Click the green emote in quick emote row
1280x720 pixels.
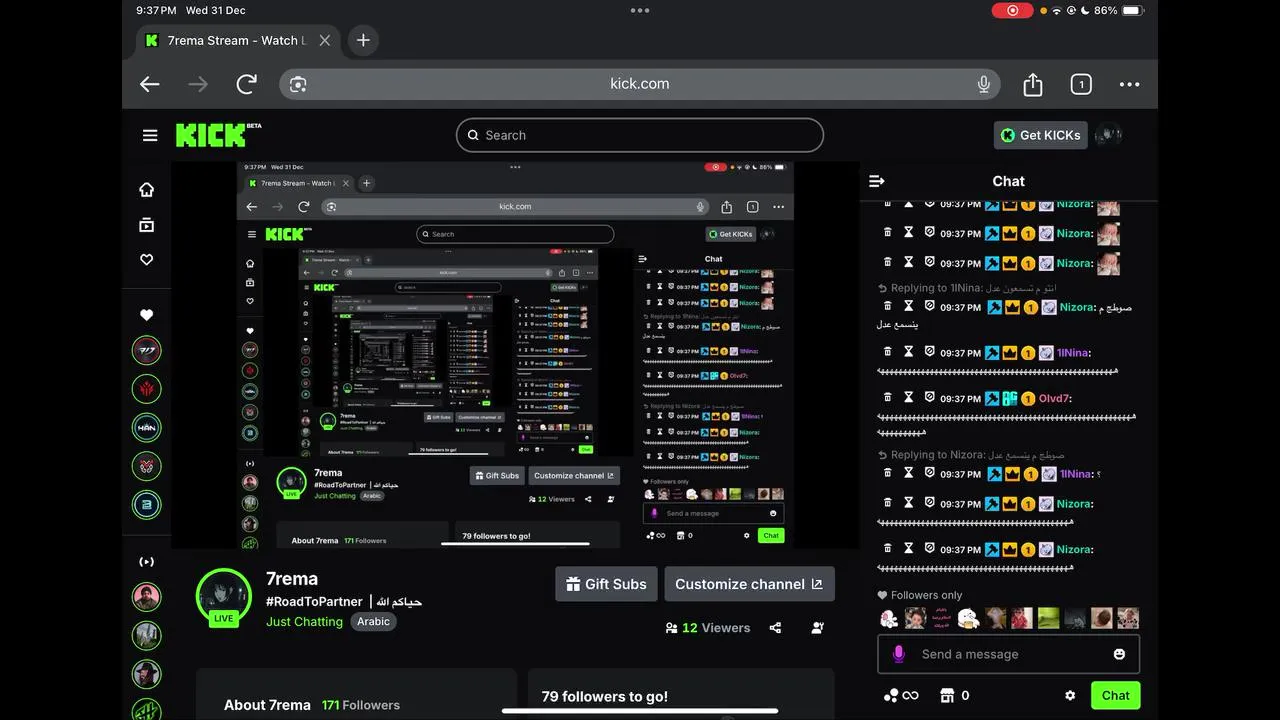click(1048, 618)
